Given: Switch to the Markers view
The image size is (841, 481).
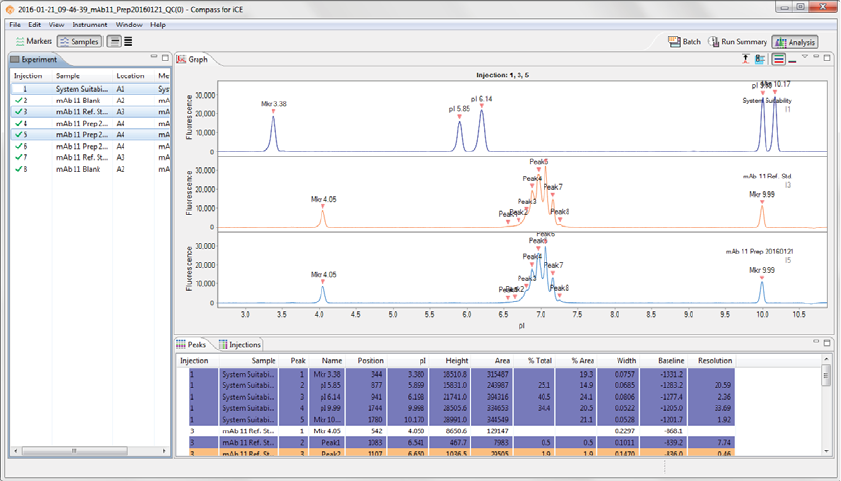Looking at the screenshot, I should 32,41.
